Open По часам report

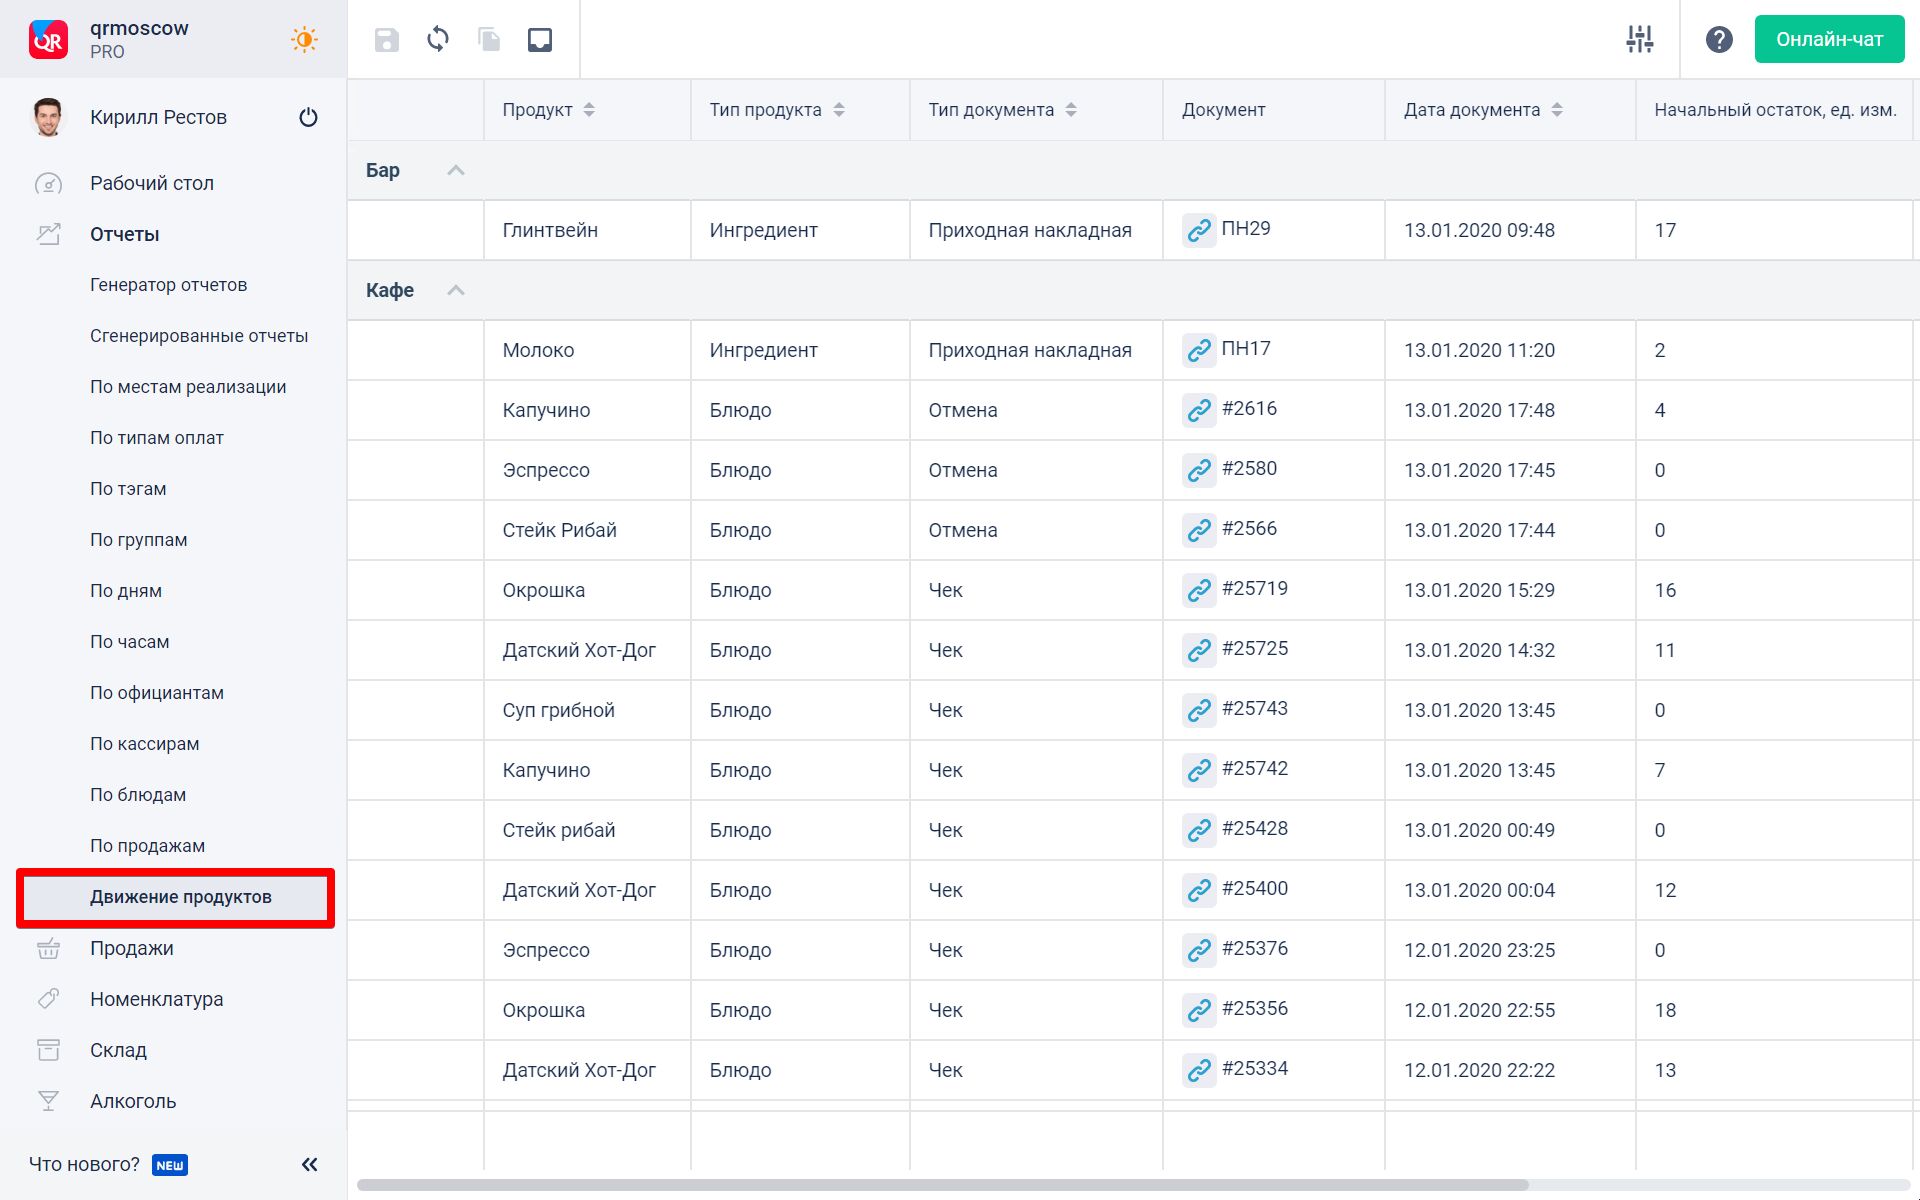130,642
